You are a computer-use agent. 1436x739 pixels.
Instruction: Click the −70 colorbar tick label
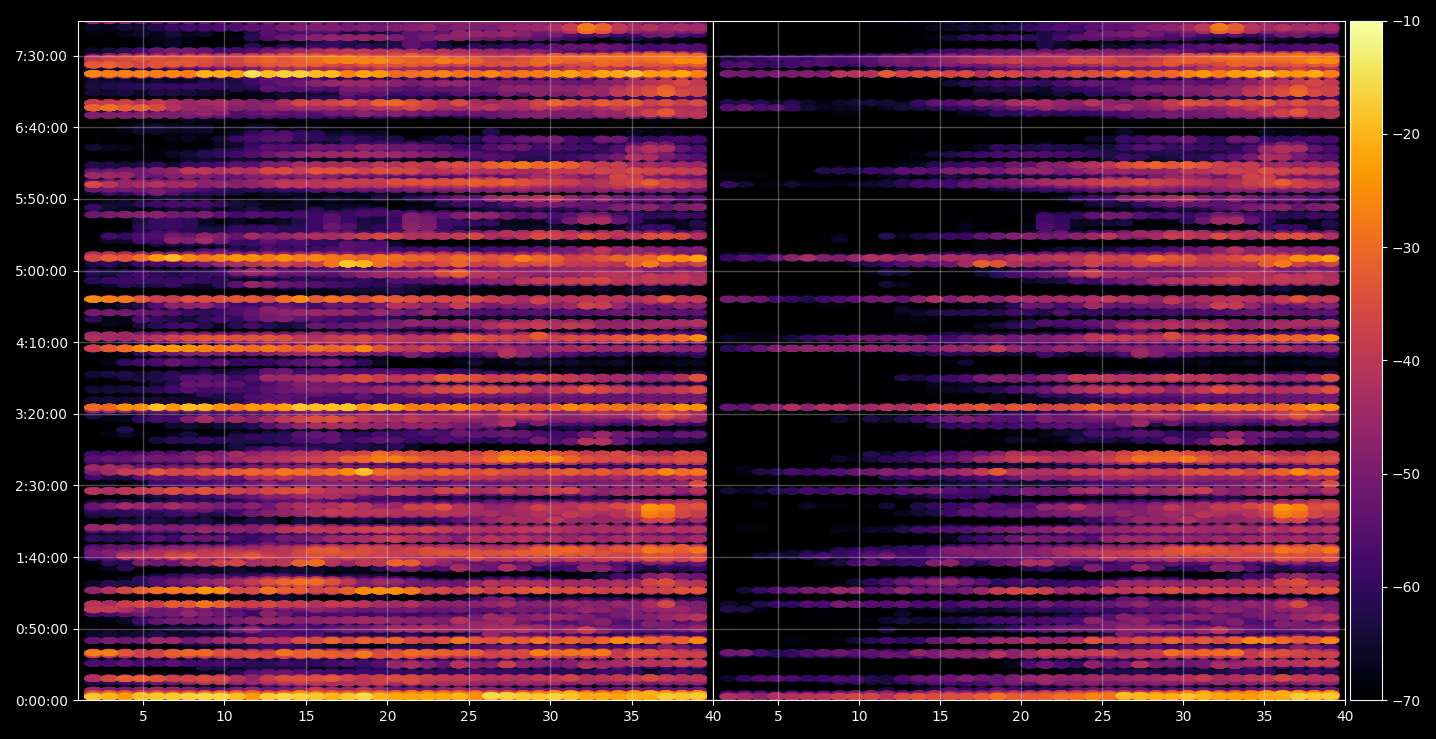(x=1405, y=701)
